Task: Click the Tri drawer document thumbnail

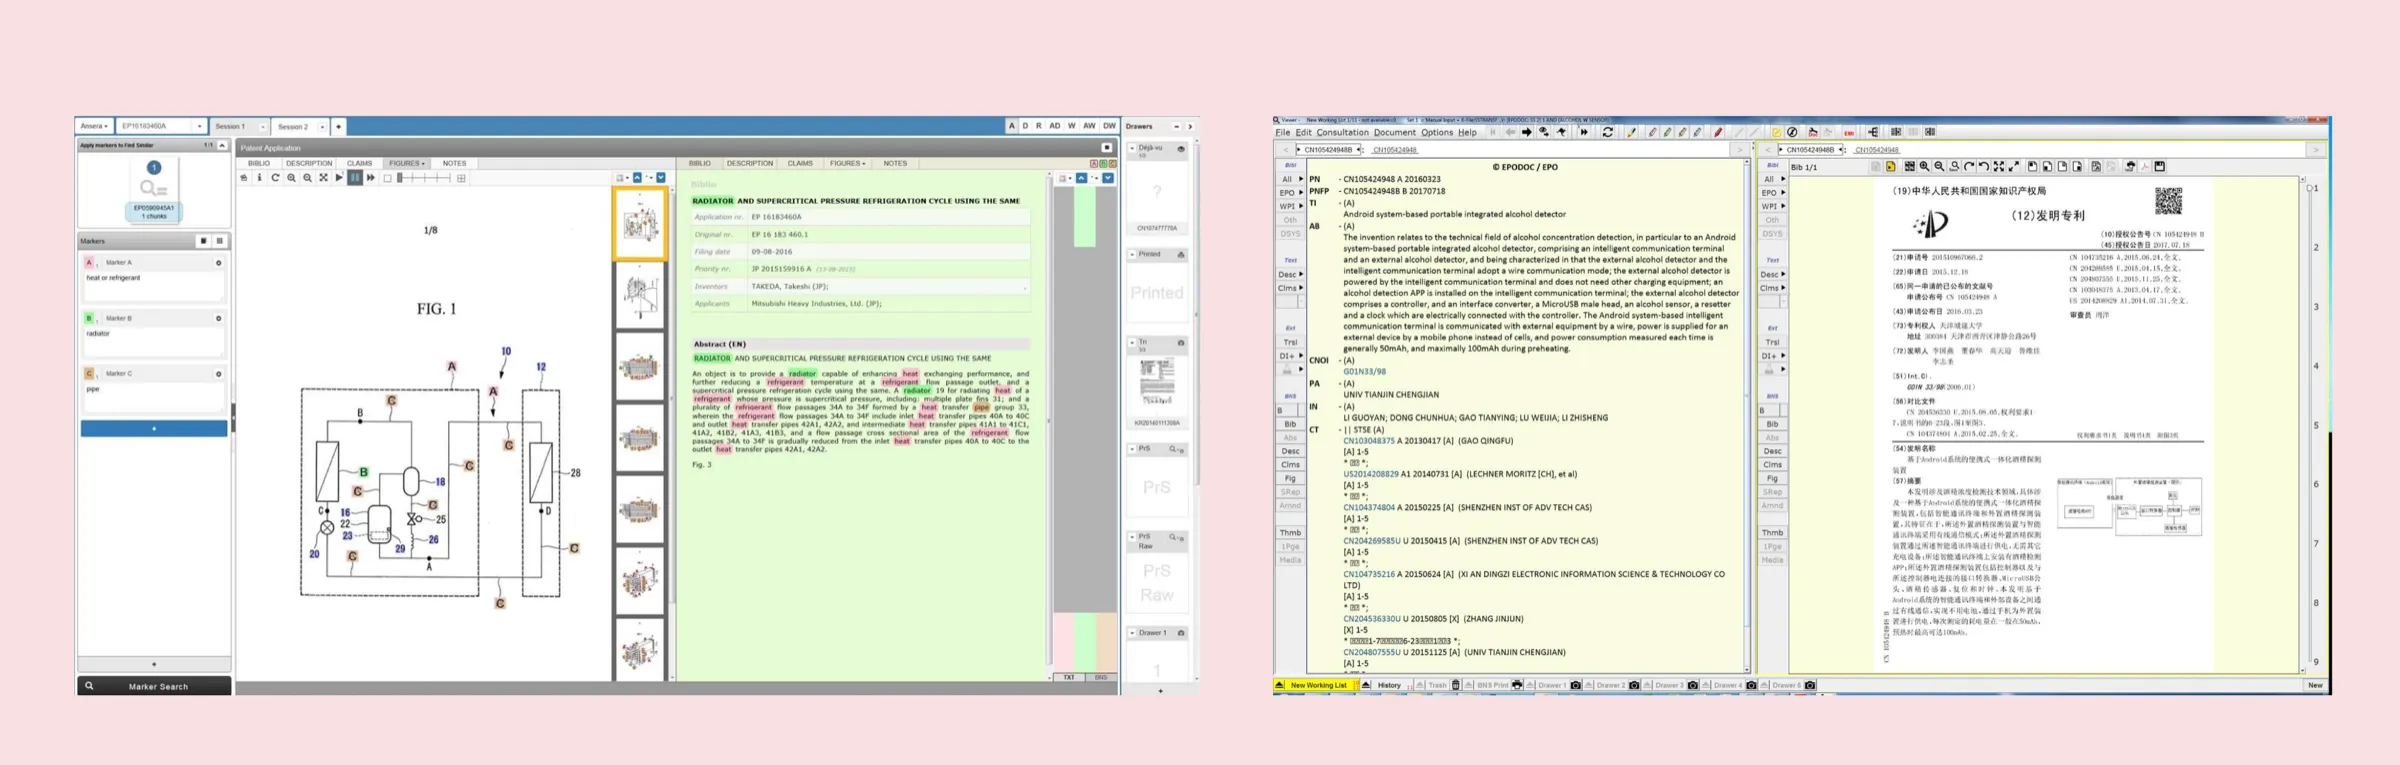Action: [1157, 383]
